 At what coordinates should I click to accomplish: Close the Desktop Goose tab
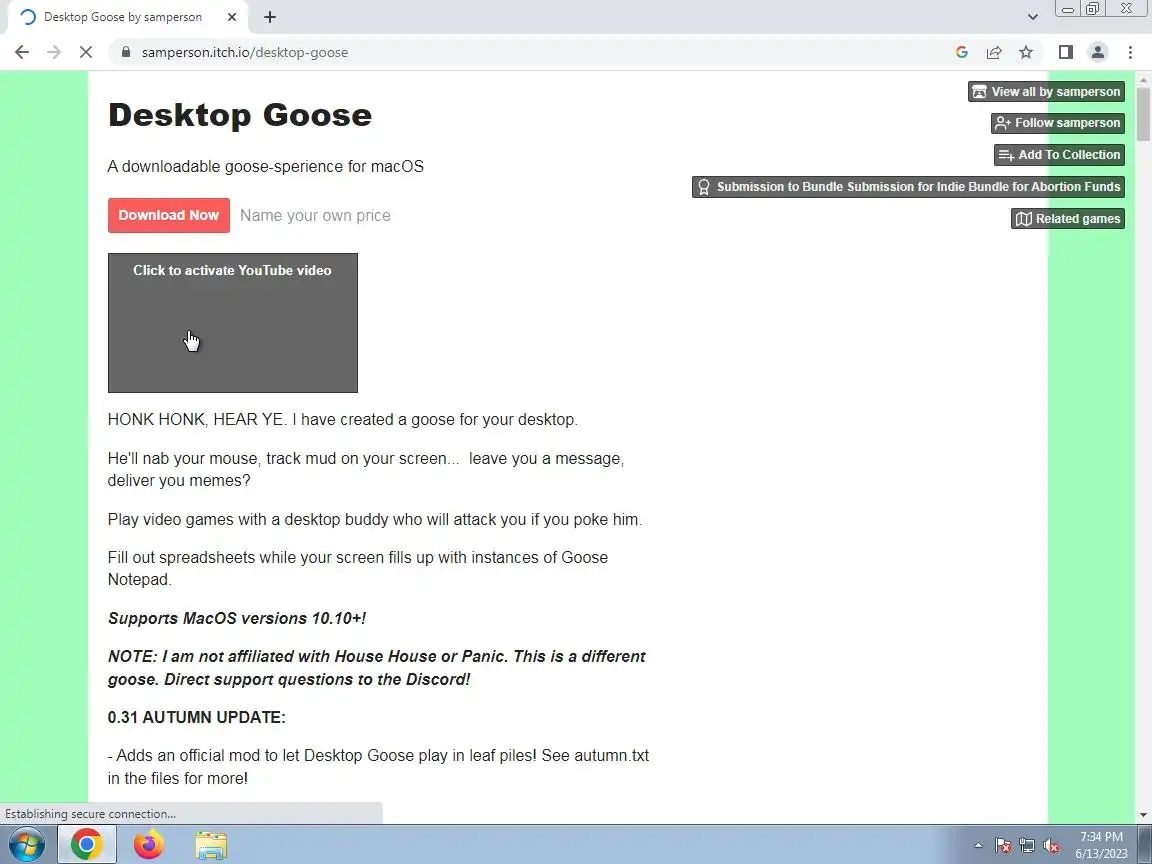pos(232,17)
